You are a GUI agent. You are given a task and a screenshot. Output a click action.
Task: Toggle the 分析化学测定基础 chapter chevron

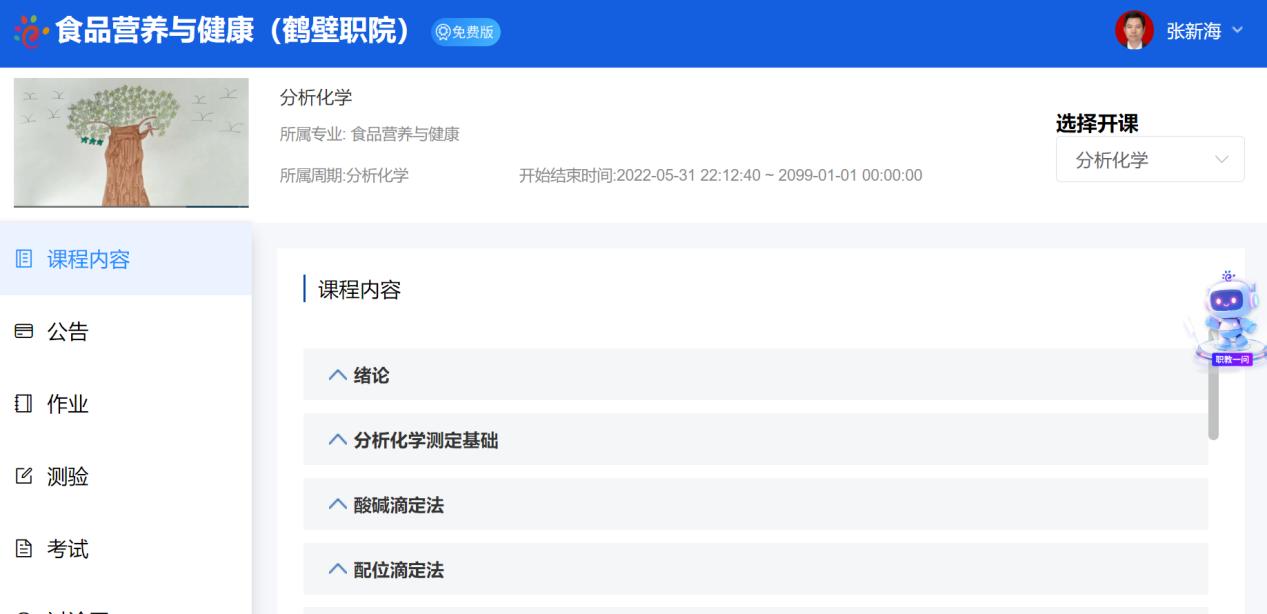pyautogui.click(x=337, y=440)
